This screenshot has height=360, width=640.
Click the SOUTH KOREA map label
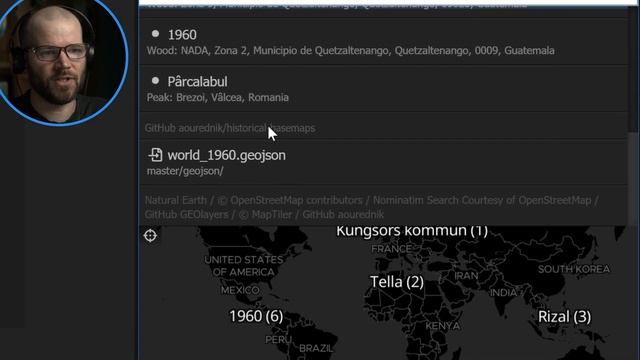[574, 269]
